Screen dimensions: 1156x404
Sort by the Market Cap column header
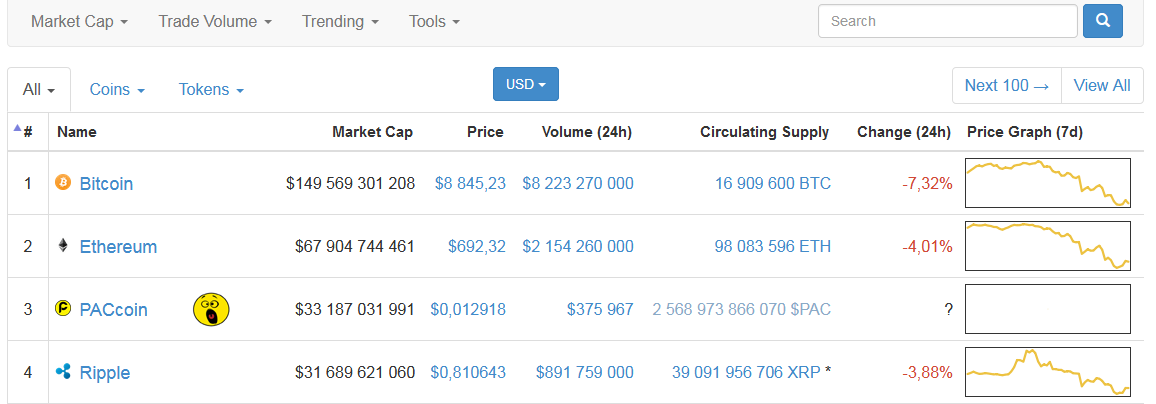(372, 132)
